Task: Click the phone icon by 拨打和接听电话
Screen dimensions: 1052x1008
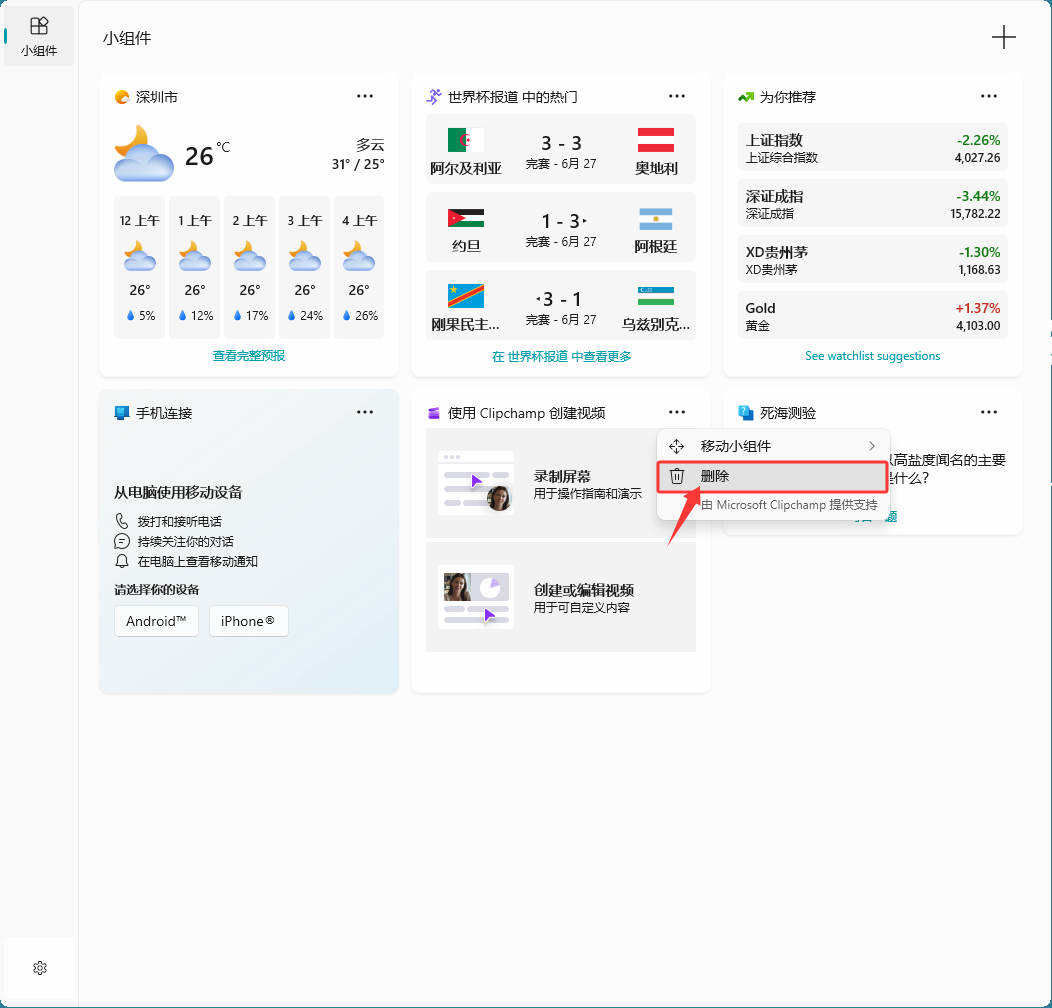Action: pos(121,521)
